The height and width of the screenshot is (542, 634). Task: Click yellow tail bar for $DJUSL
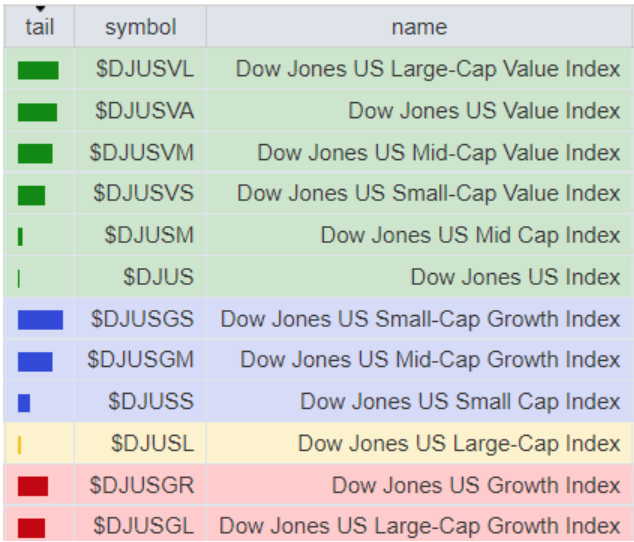(20, 444)
